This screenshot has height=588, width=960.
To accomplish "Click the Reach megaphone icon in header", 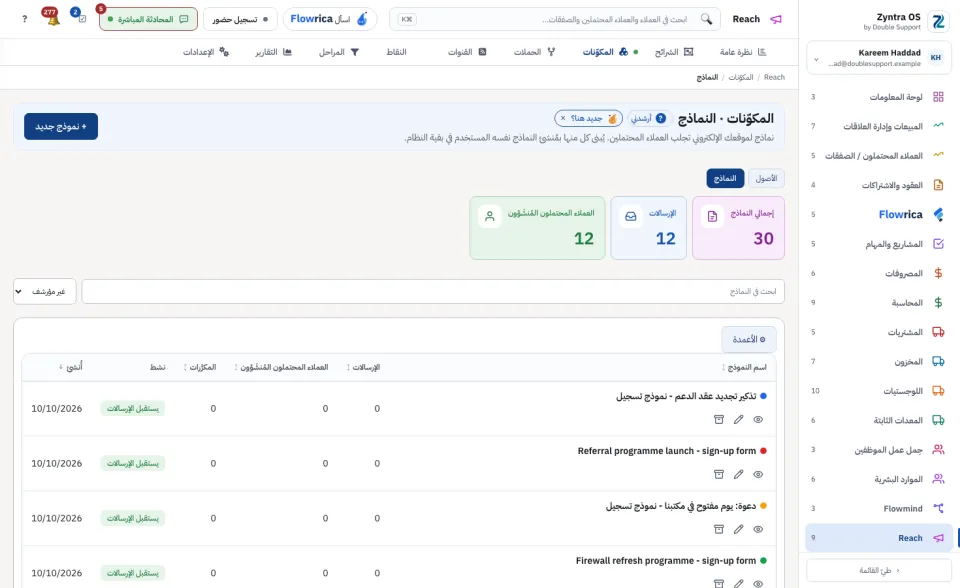I will pyautogui.click(x=776, y=19).
